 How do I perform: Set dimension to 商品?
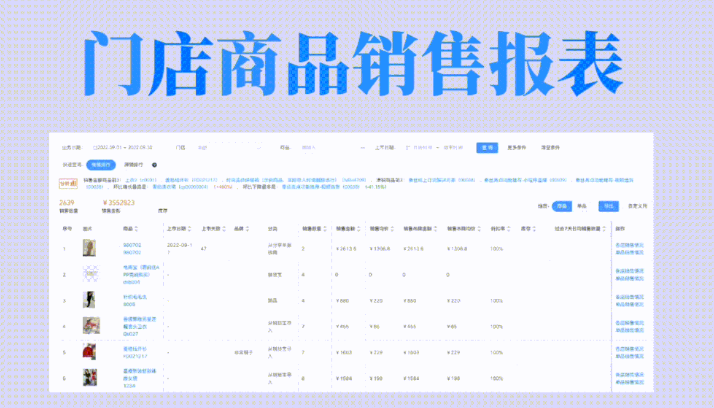click(561, 206)
